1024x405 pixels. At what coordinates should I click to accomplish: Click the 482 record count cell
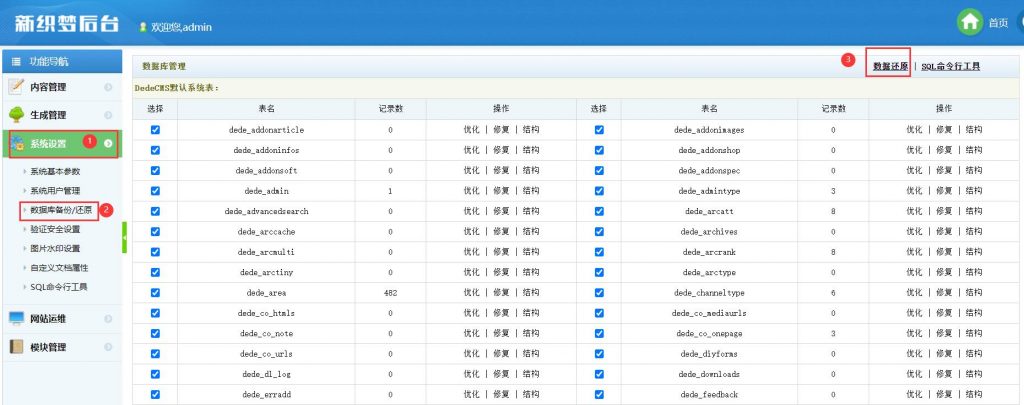pyautogui.click(x=391, y=293)
